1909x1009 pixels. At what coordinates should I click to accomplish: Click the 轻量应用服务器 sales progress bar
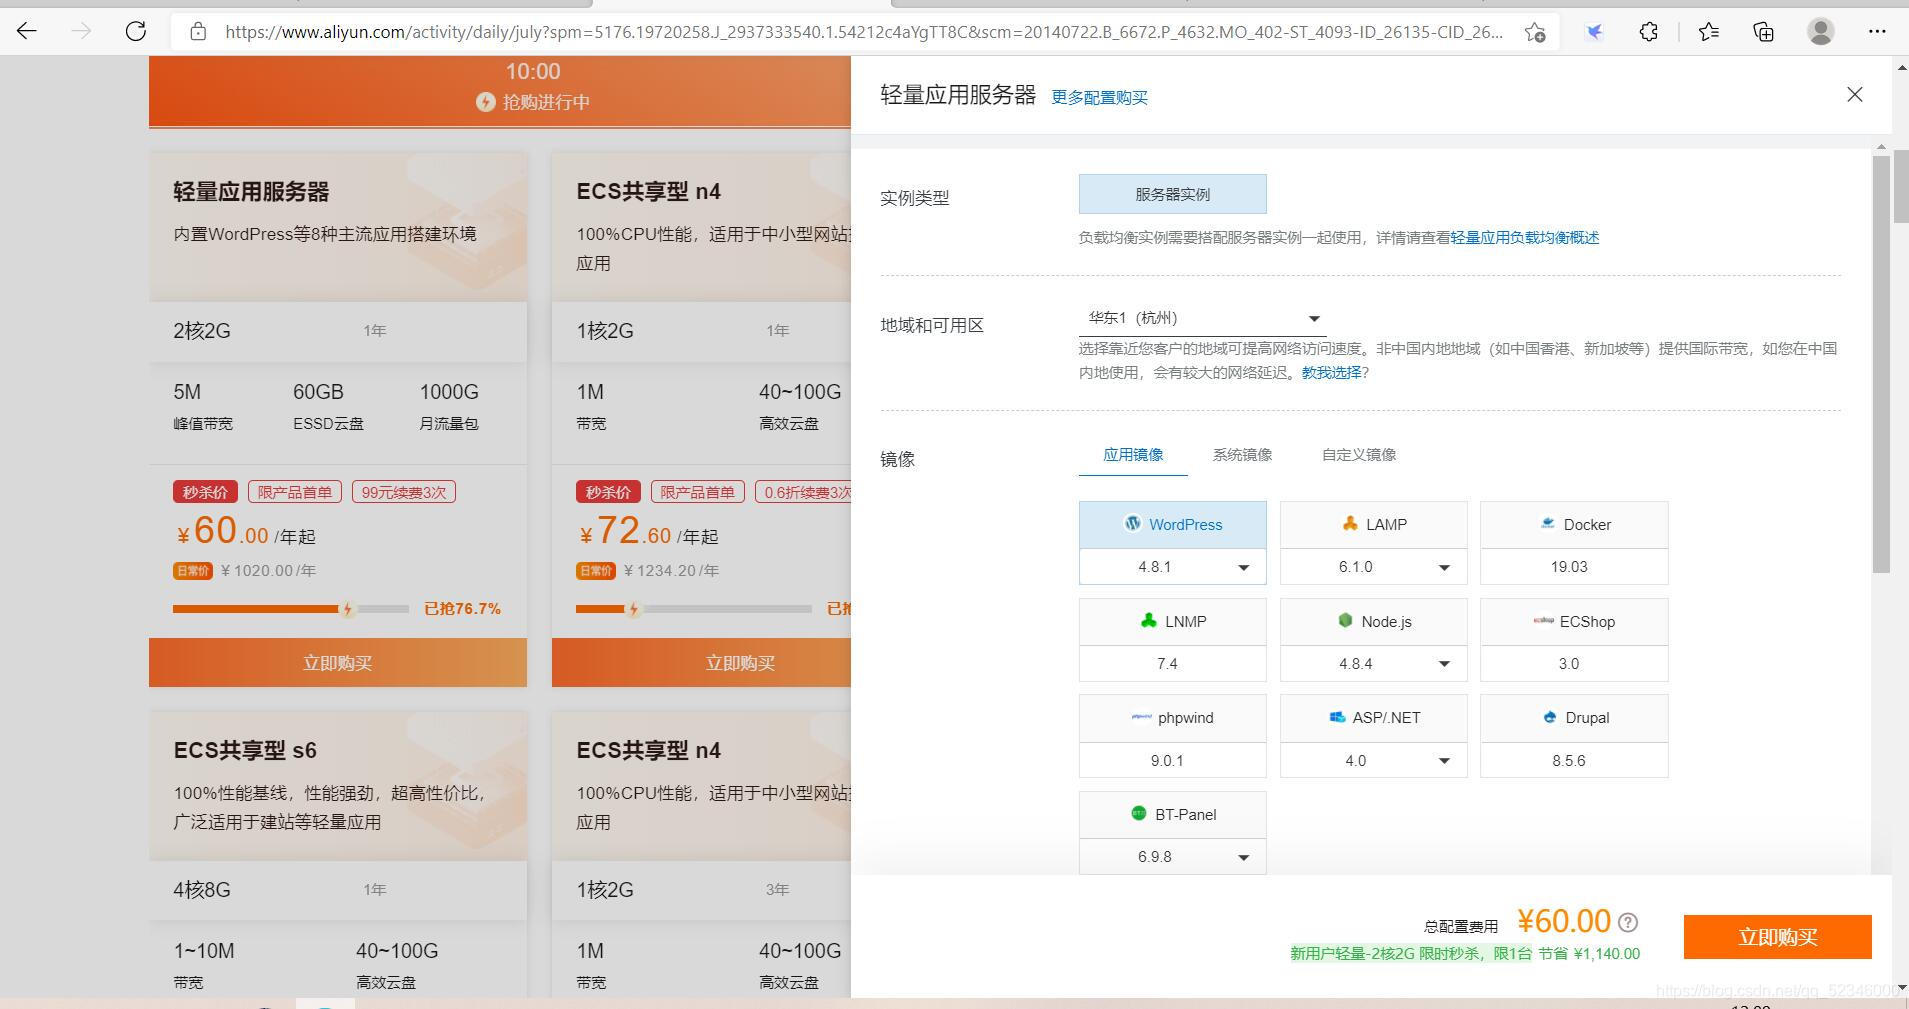291,609
